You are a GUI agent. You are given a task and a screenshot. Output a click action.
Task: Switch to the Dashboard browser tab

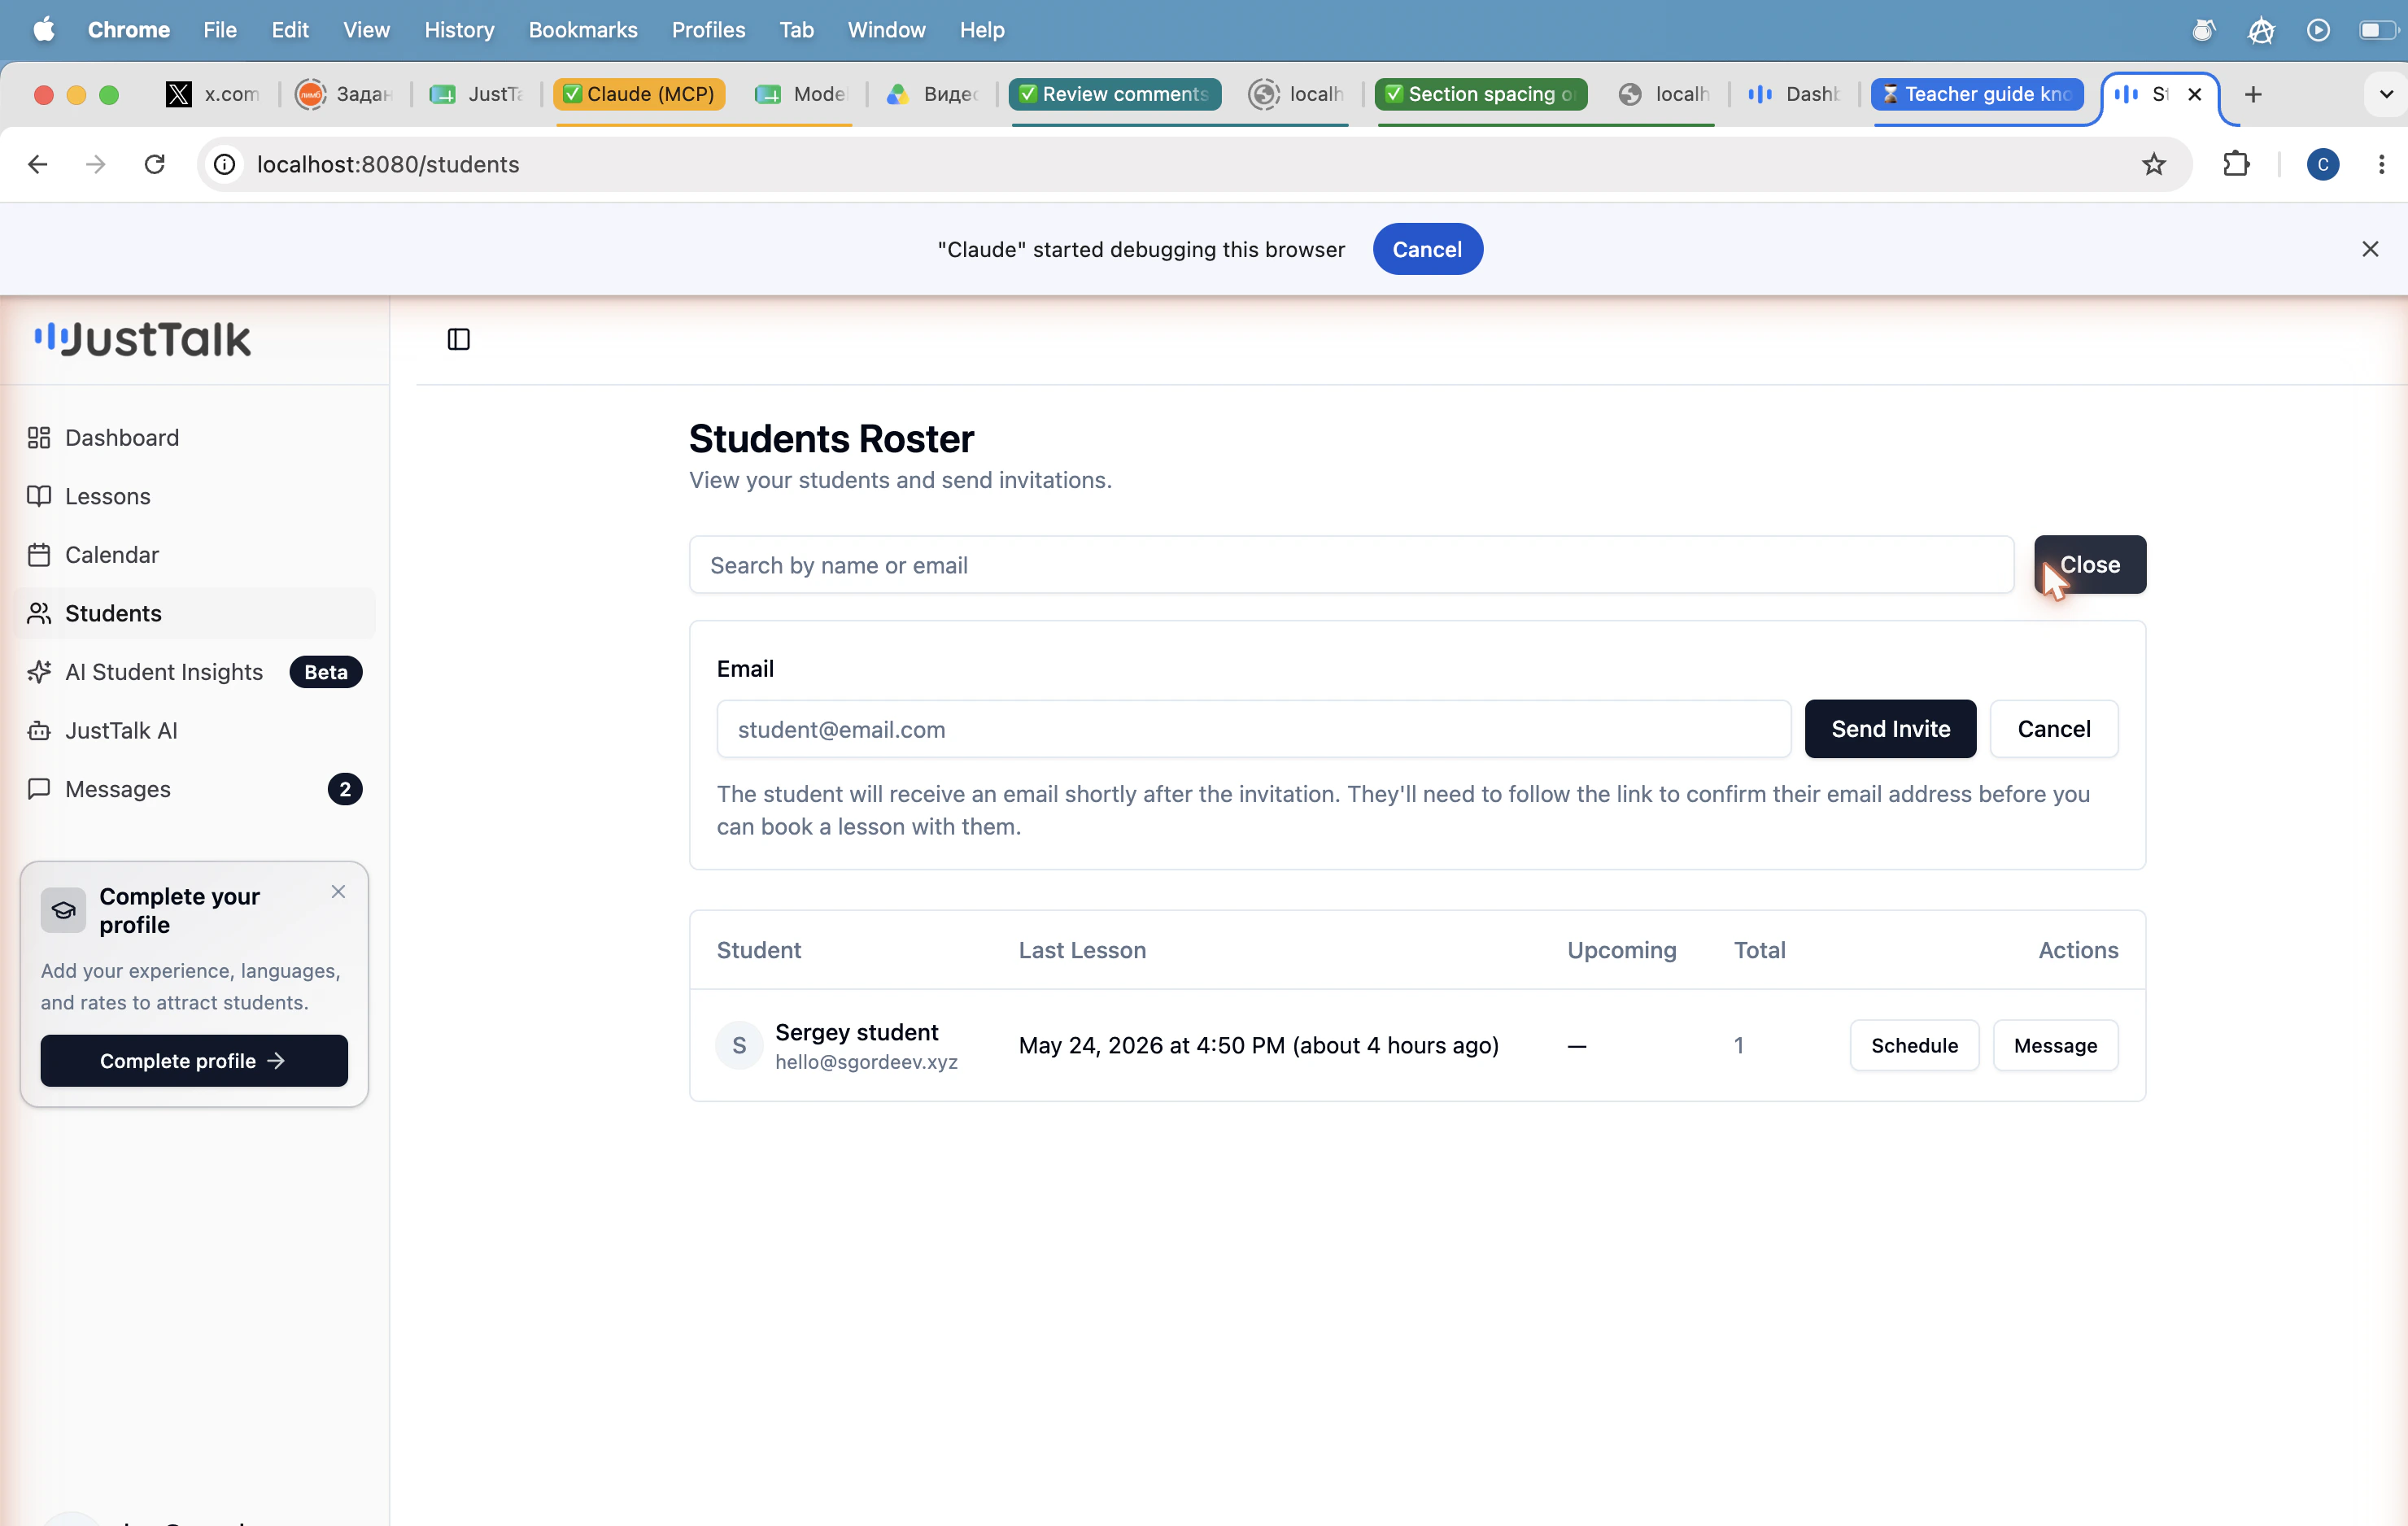pyautogui.click(x=1794, y=94)
